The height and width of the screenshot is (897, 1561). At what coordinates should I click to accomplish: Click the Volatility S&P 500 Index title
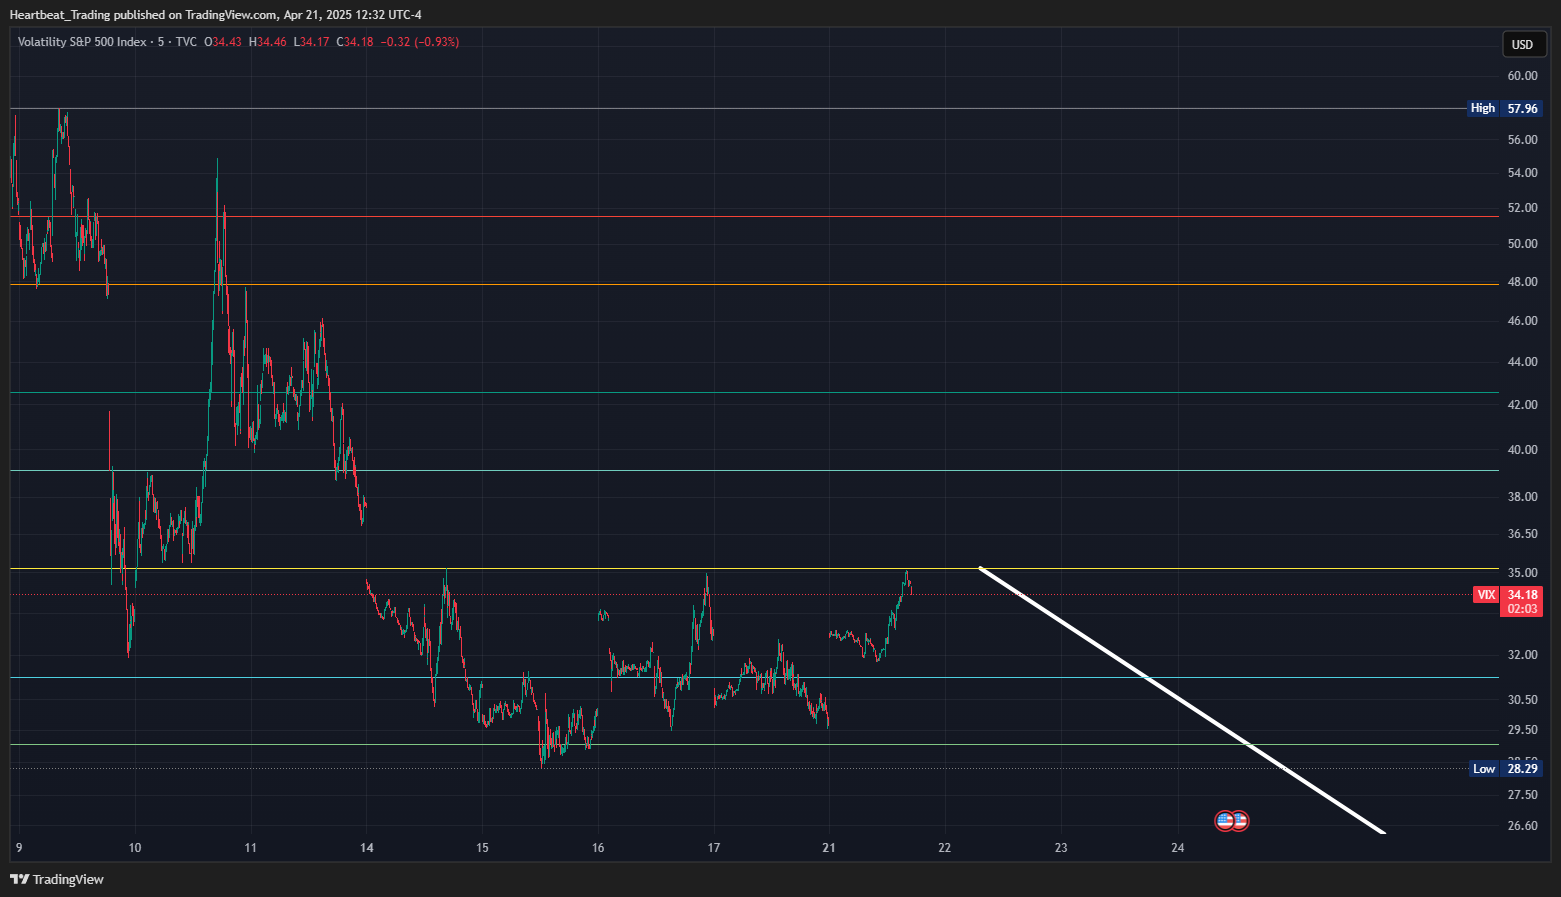[x=82, y=42]
